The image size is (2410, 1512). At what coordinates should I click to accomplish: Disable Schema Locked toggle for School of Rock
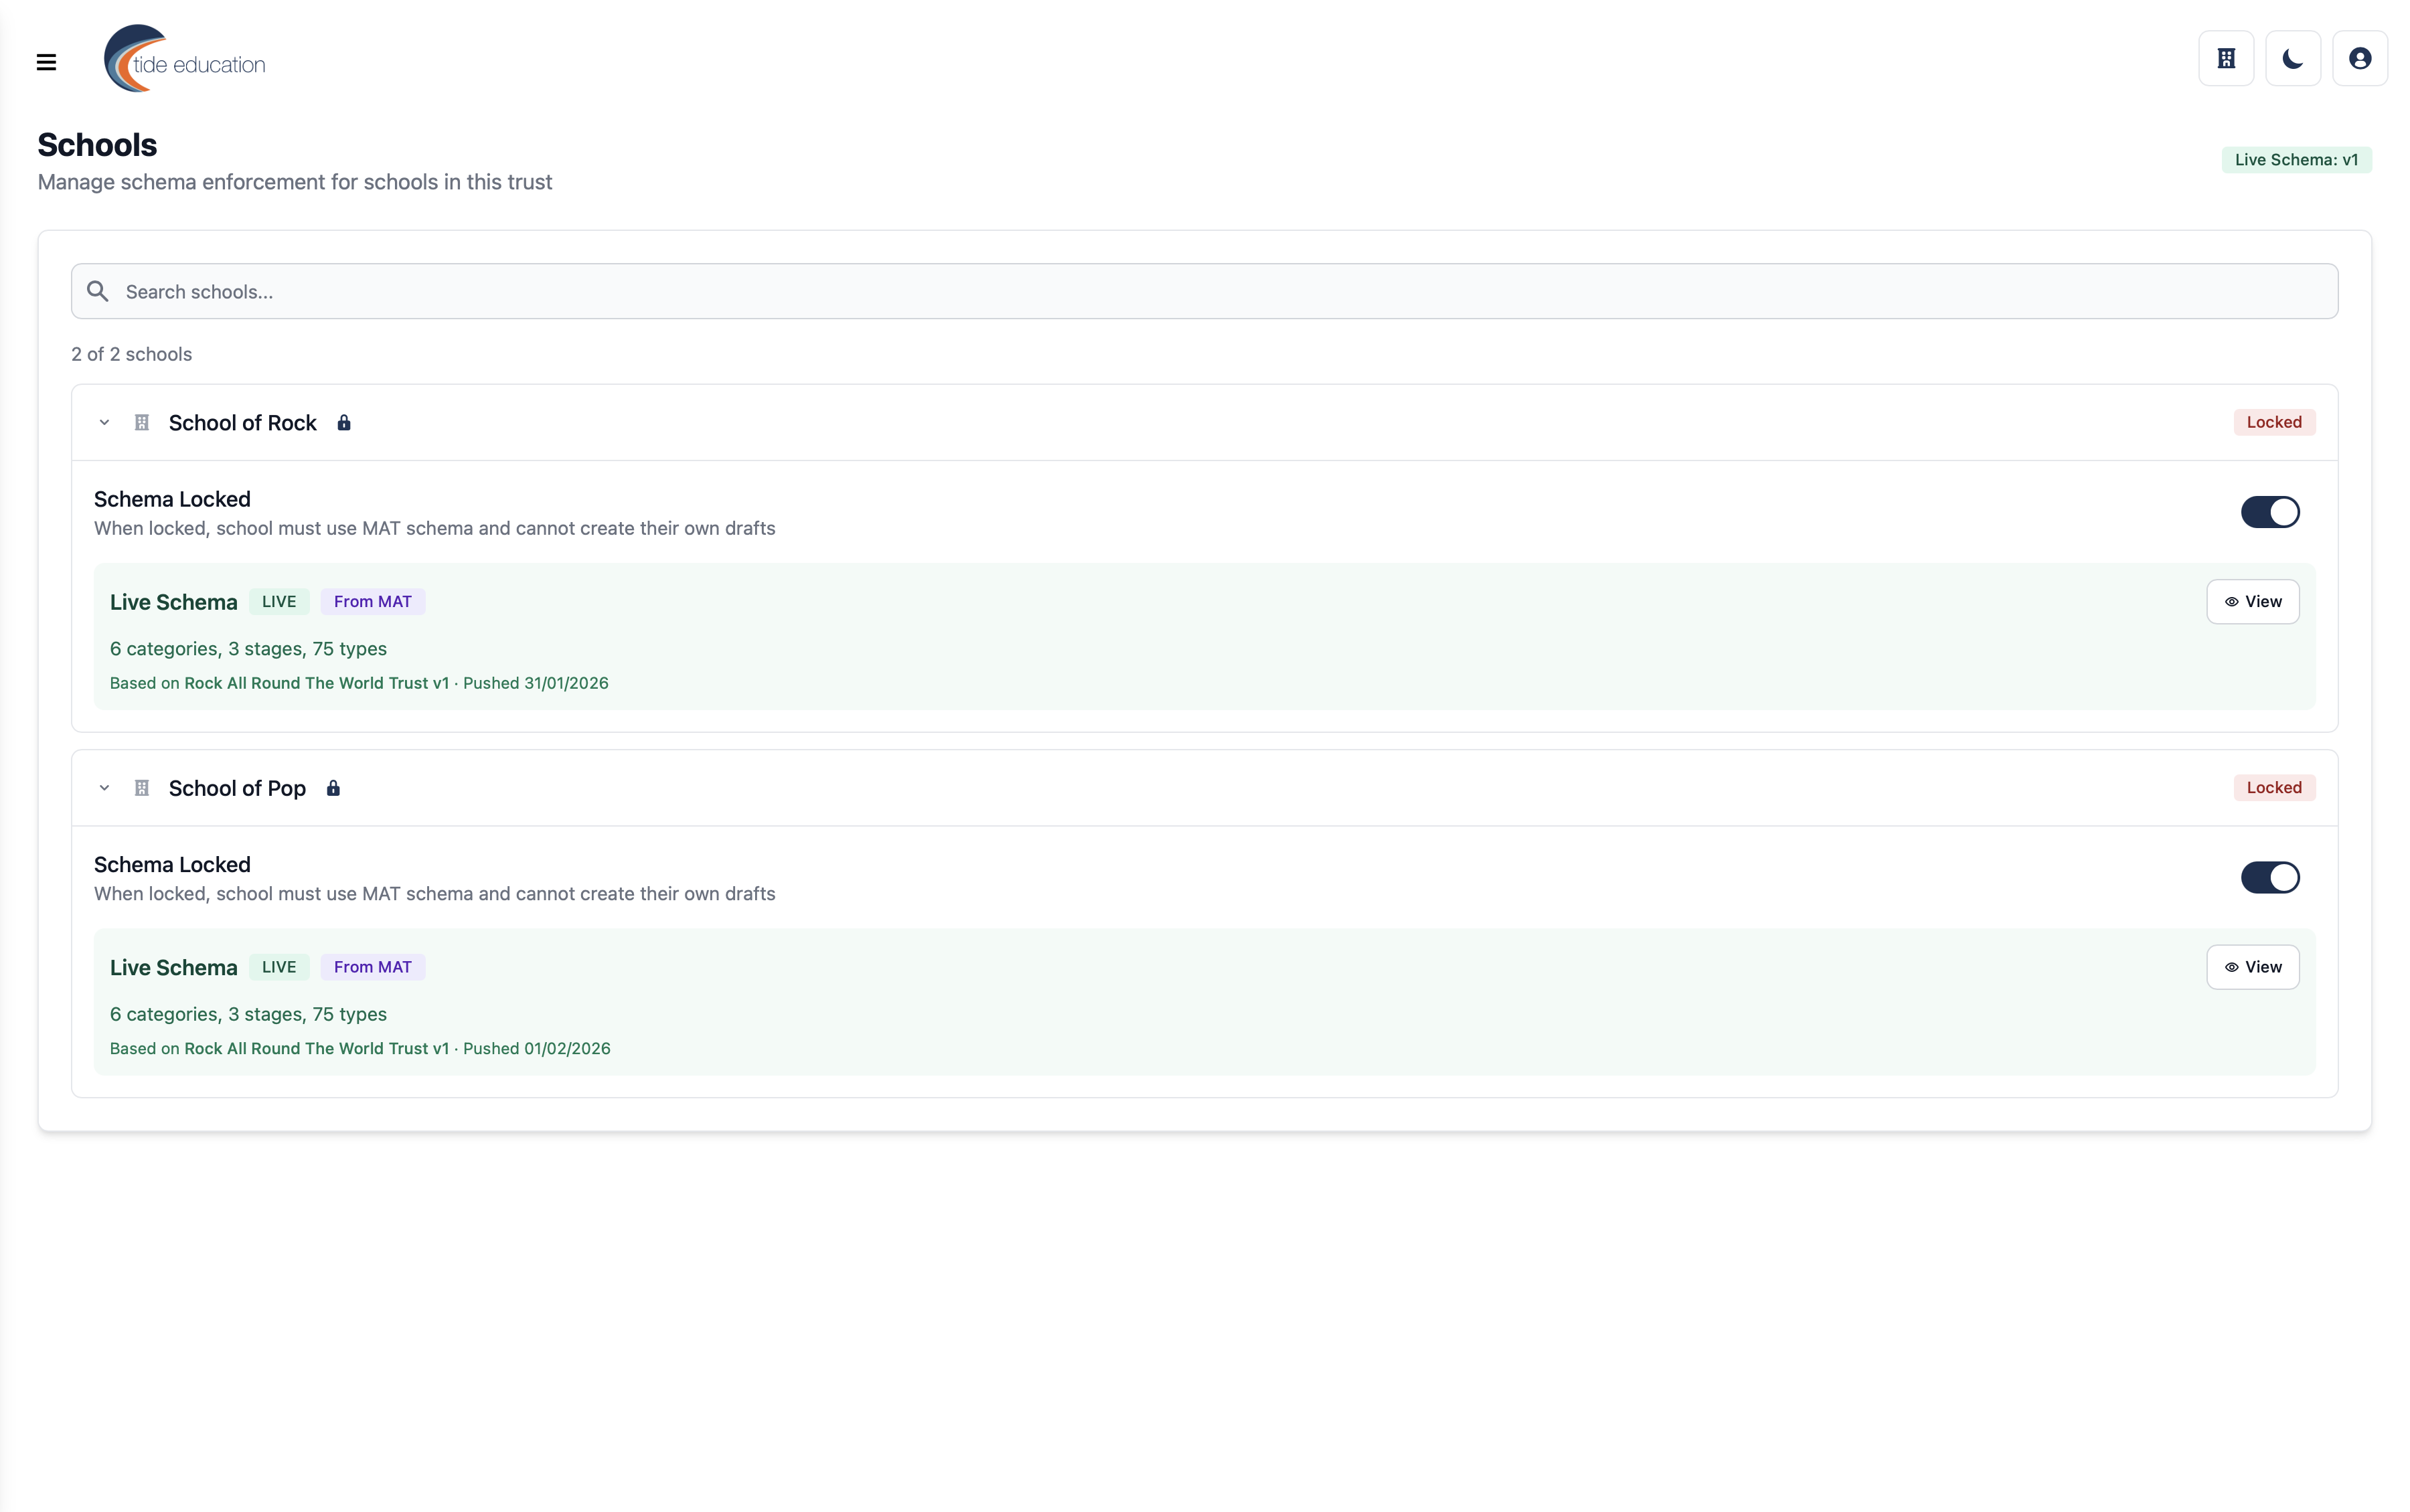tap(2269, 512)
